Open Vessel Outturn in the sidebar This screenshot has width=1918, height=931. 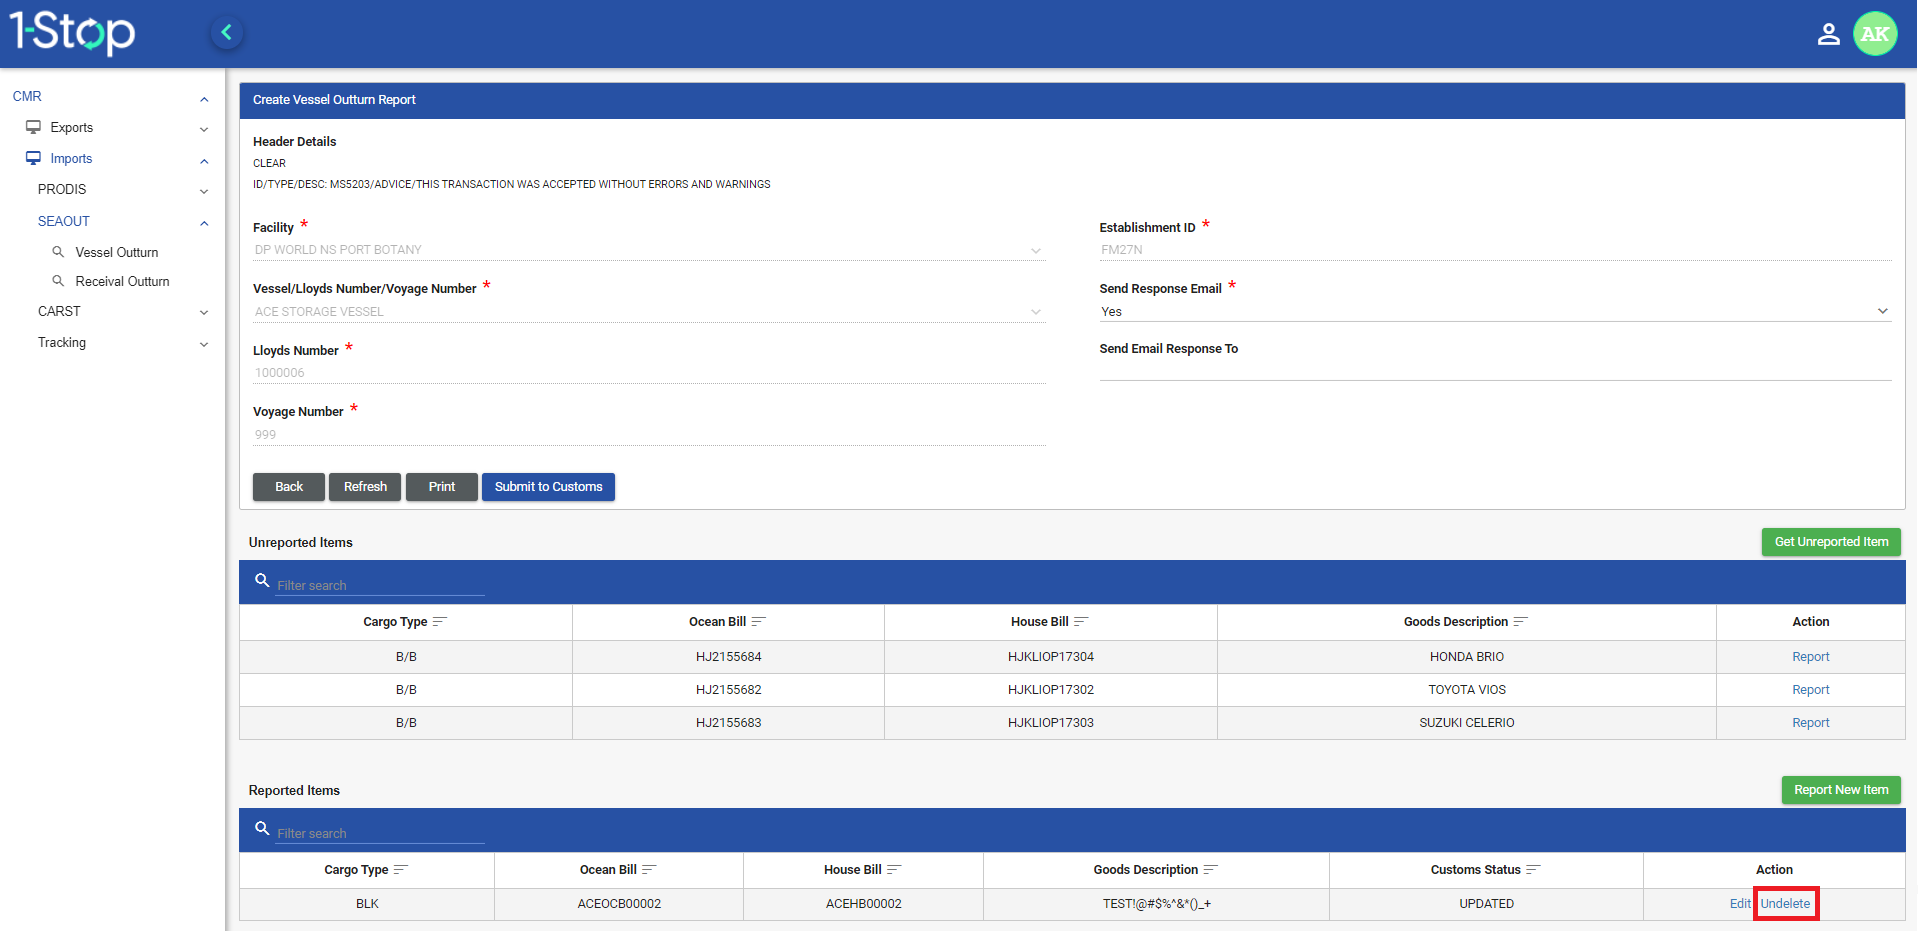116,253
